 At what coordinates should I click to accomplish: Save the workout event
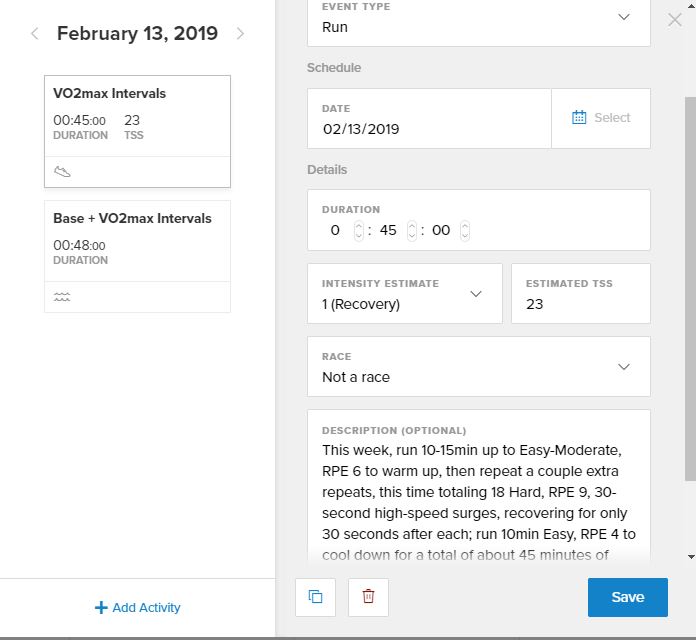point(627,597)
